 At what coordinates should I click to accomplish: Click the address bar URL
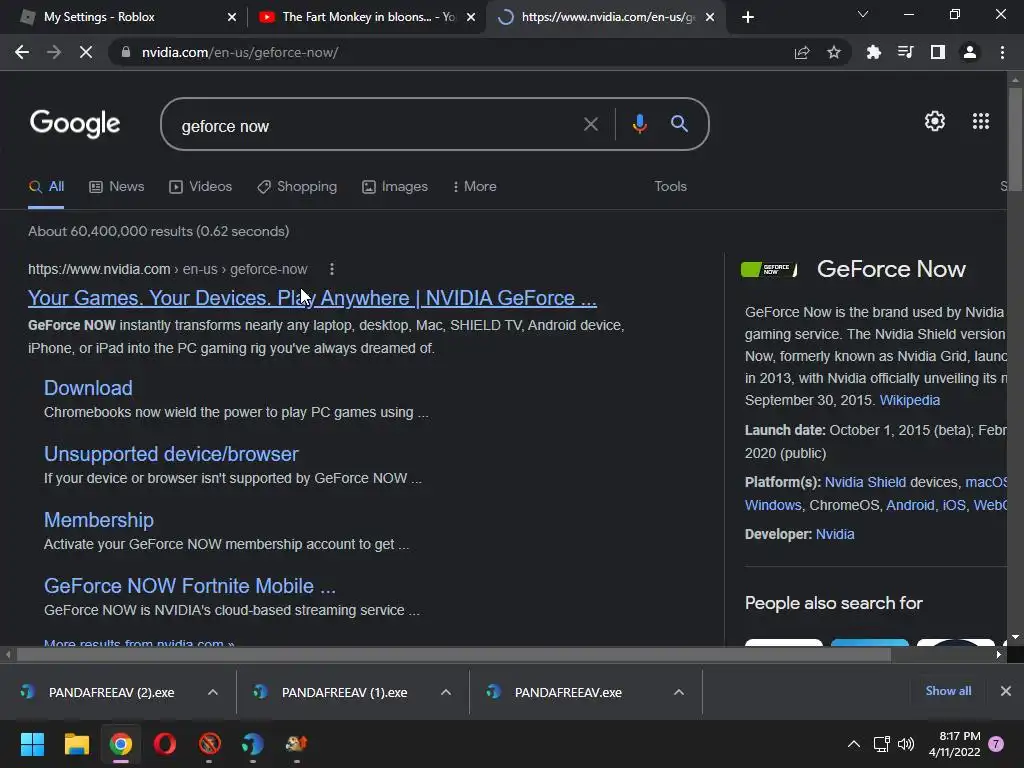[x=240, y=52]
